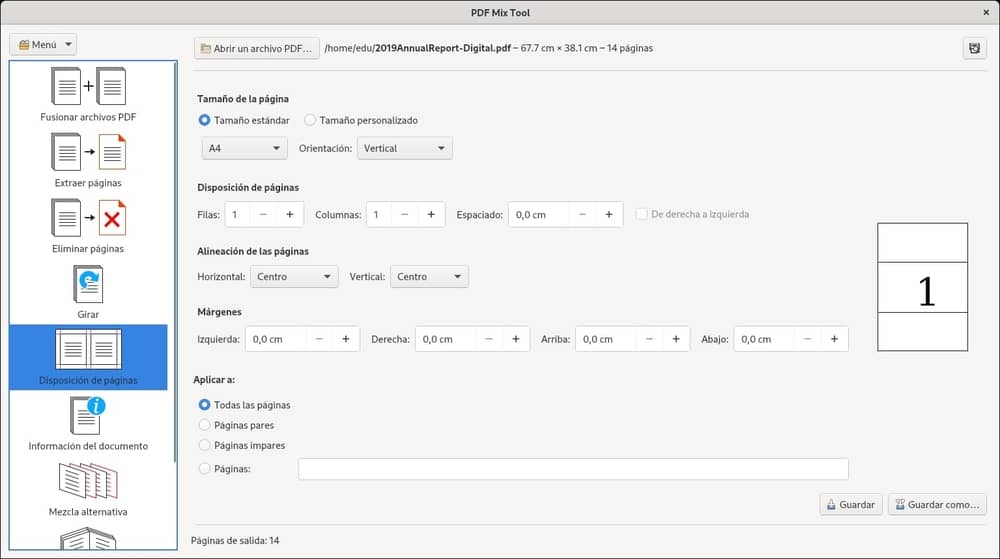Decrease Izquierda margin with minus
This screenshot has height=559, width=1000.
[319, 339]
